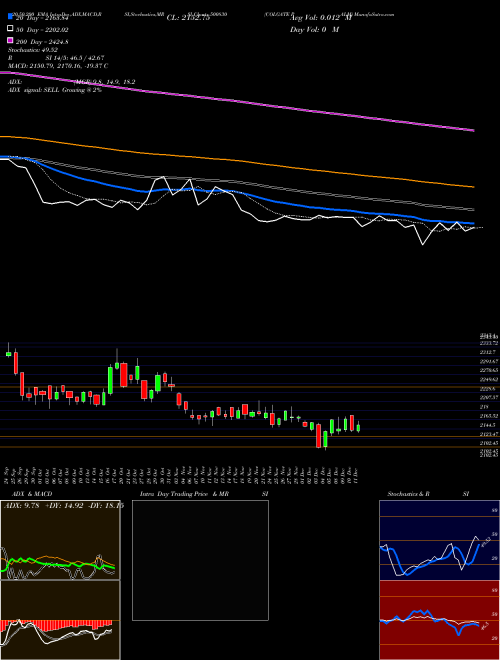This screenshot has height=660, width=500.
Task: Click the red RSI chart panel
Action: (439, 620)
